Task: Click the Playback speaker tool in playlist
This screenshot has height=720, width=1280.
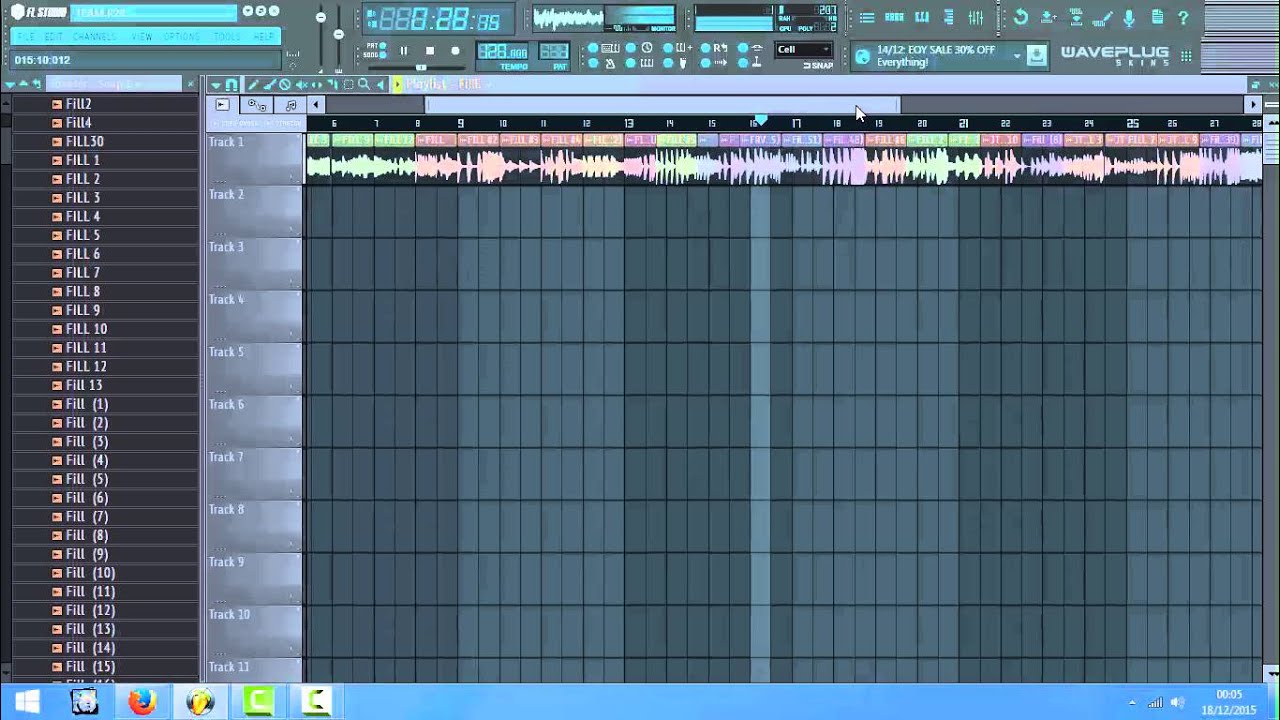Action: click(x=380, y=85)
